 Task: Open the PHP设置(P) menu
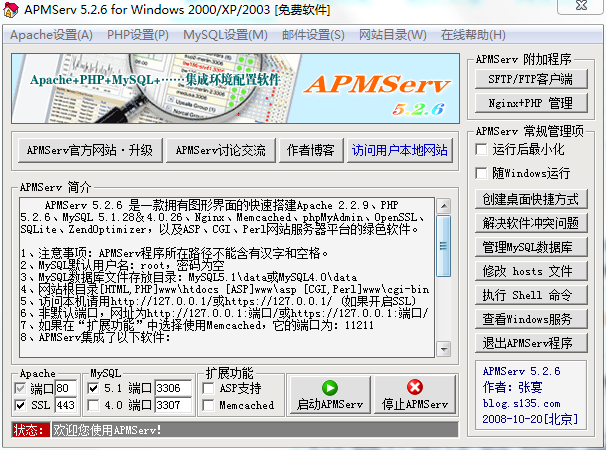pos(138,35)
